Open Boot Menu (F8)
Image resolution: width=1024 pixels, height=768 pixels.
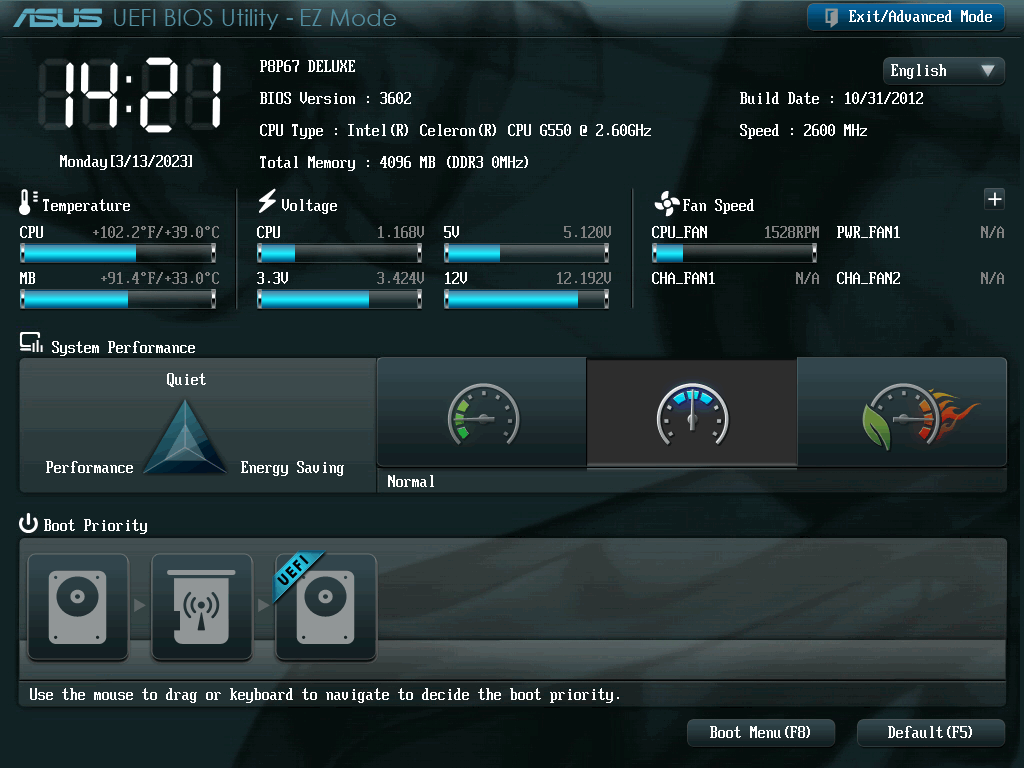761,733
